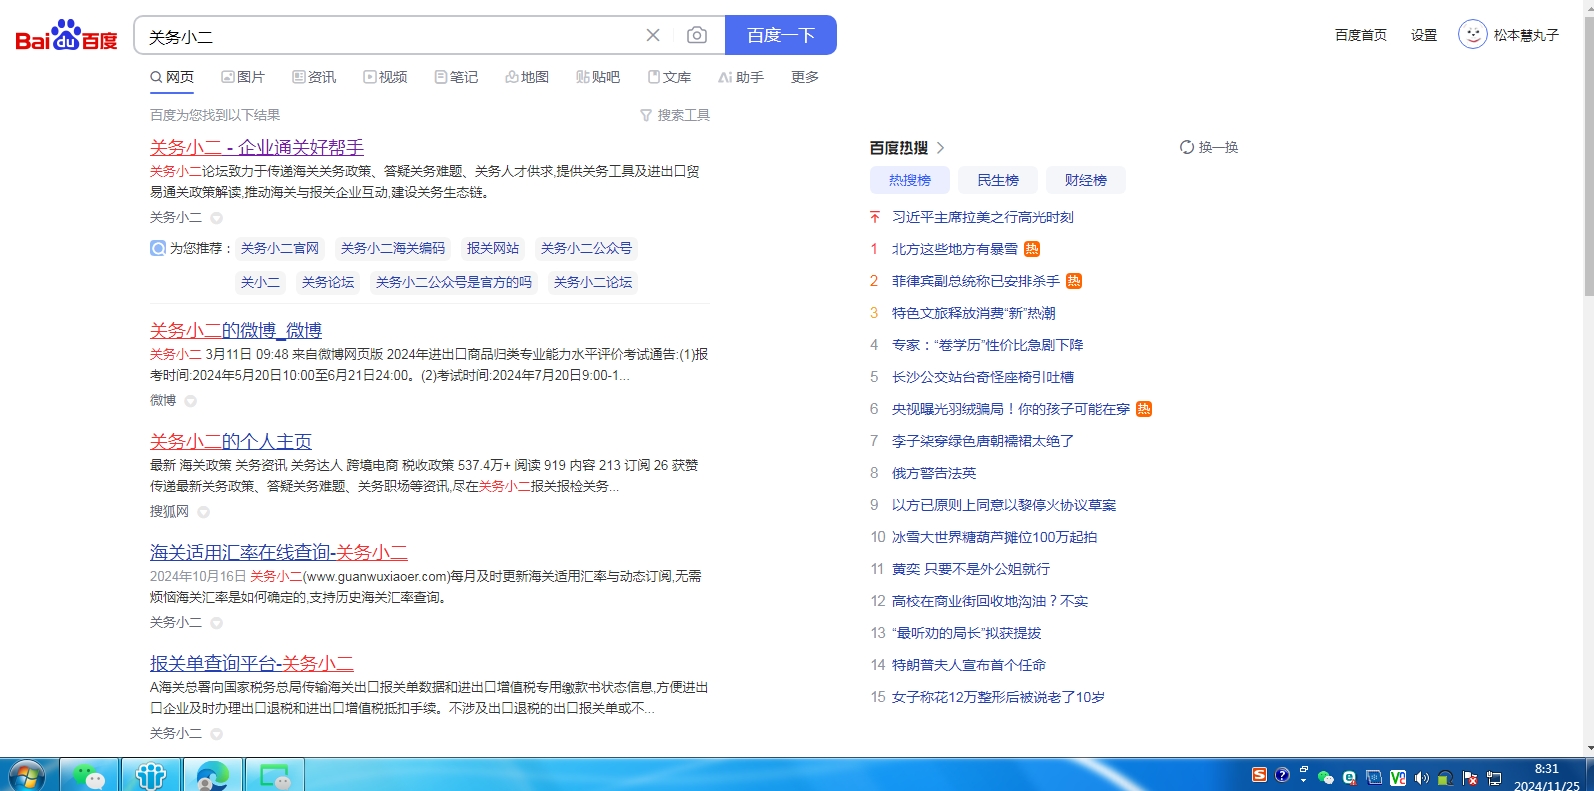Click suggested search 关务小二论坛
1594x791 pixels.
(x=593, y=282)
